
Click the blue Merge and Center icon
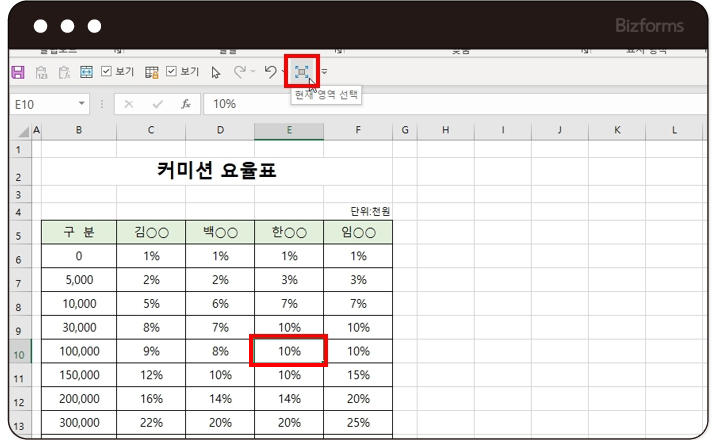tap(86, 72)
